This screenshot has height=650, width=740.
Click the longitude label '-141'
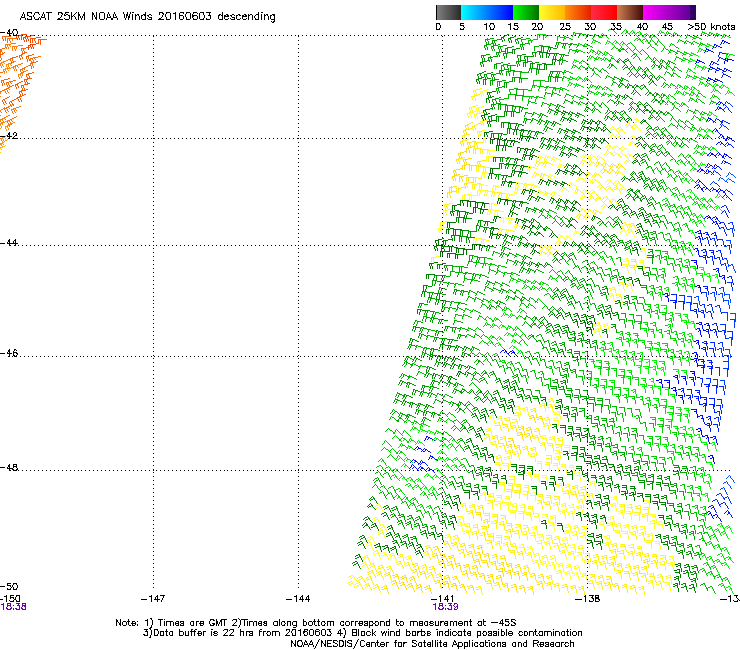click(x=443, y=599)
